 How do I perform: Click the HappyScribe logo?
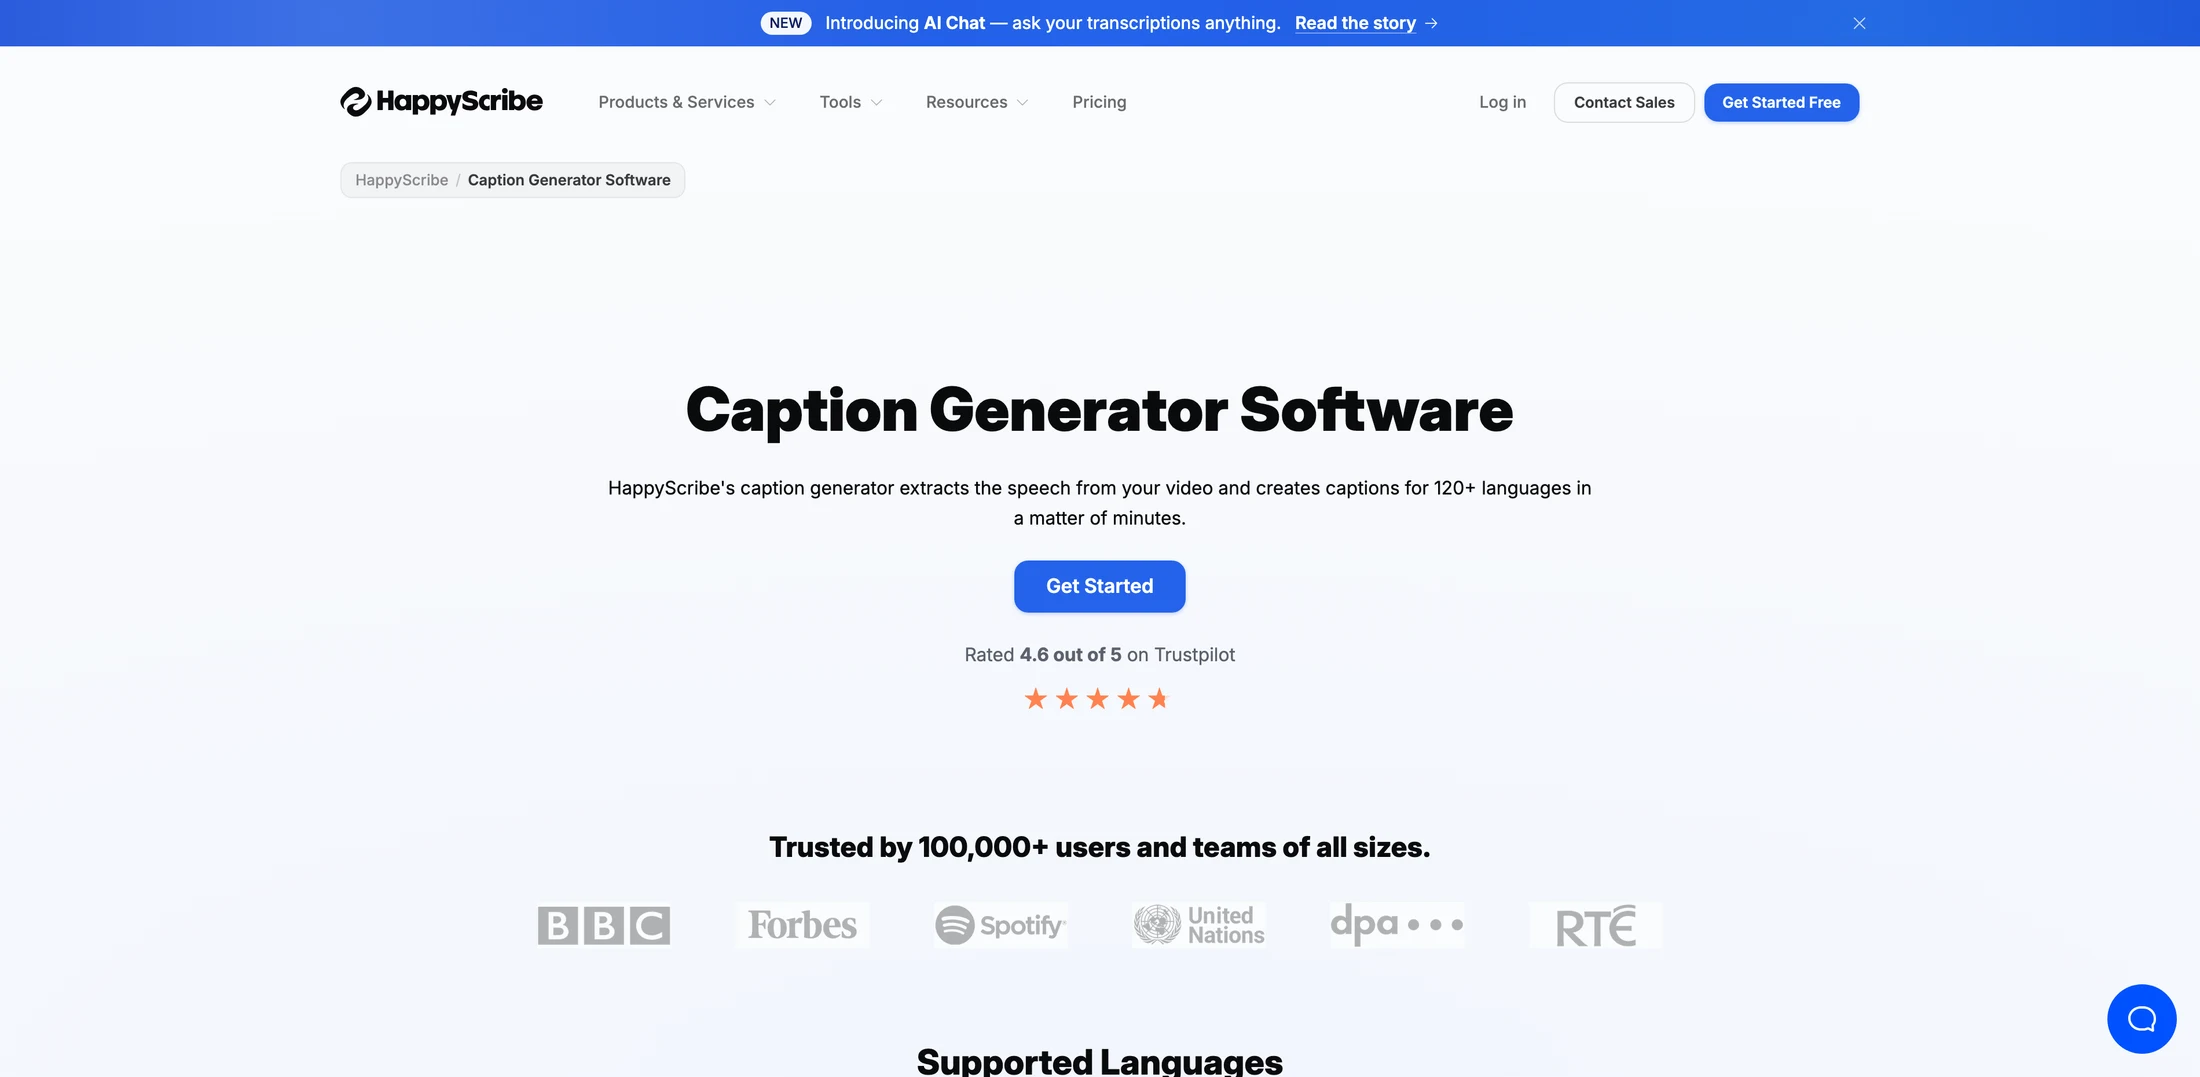point(441,101)
